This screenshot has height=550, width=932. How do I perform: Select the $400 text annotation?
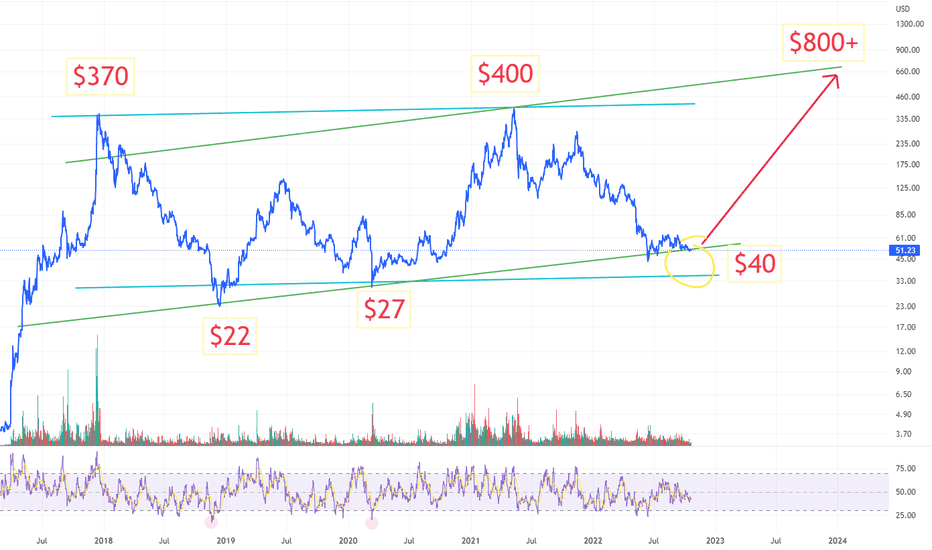[505, 74]
